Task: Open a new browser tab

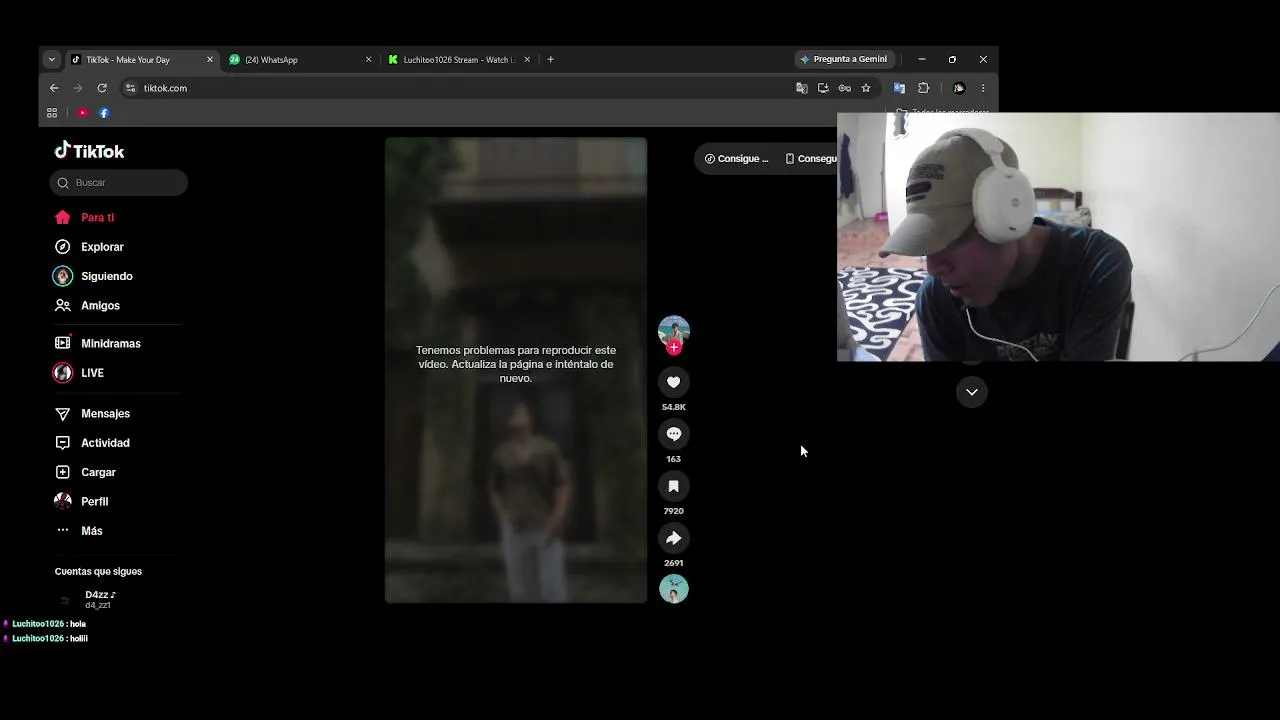Action: pos(550,60)
